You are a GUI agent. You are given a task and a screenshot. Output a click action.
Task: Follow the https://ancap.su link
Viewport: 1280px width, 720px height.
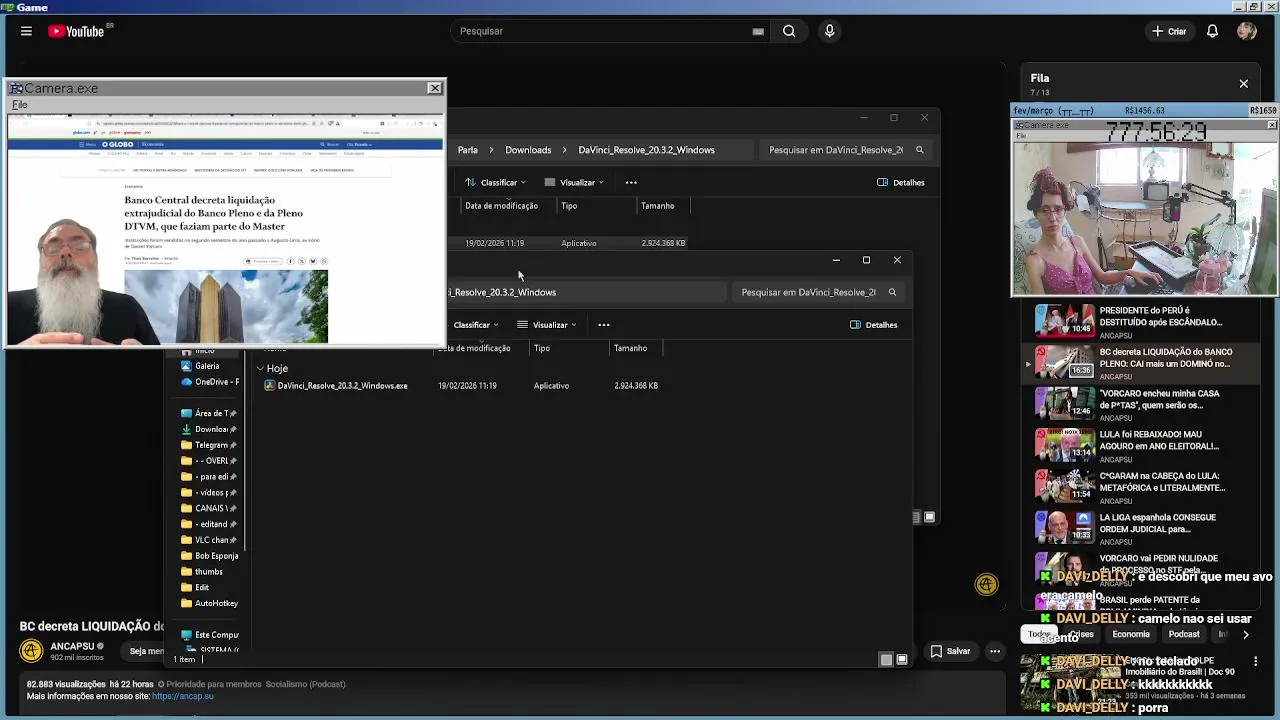point(183,696)
